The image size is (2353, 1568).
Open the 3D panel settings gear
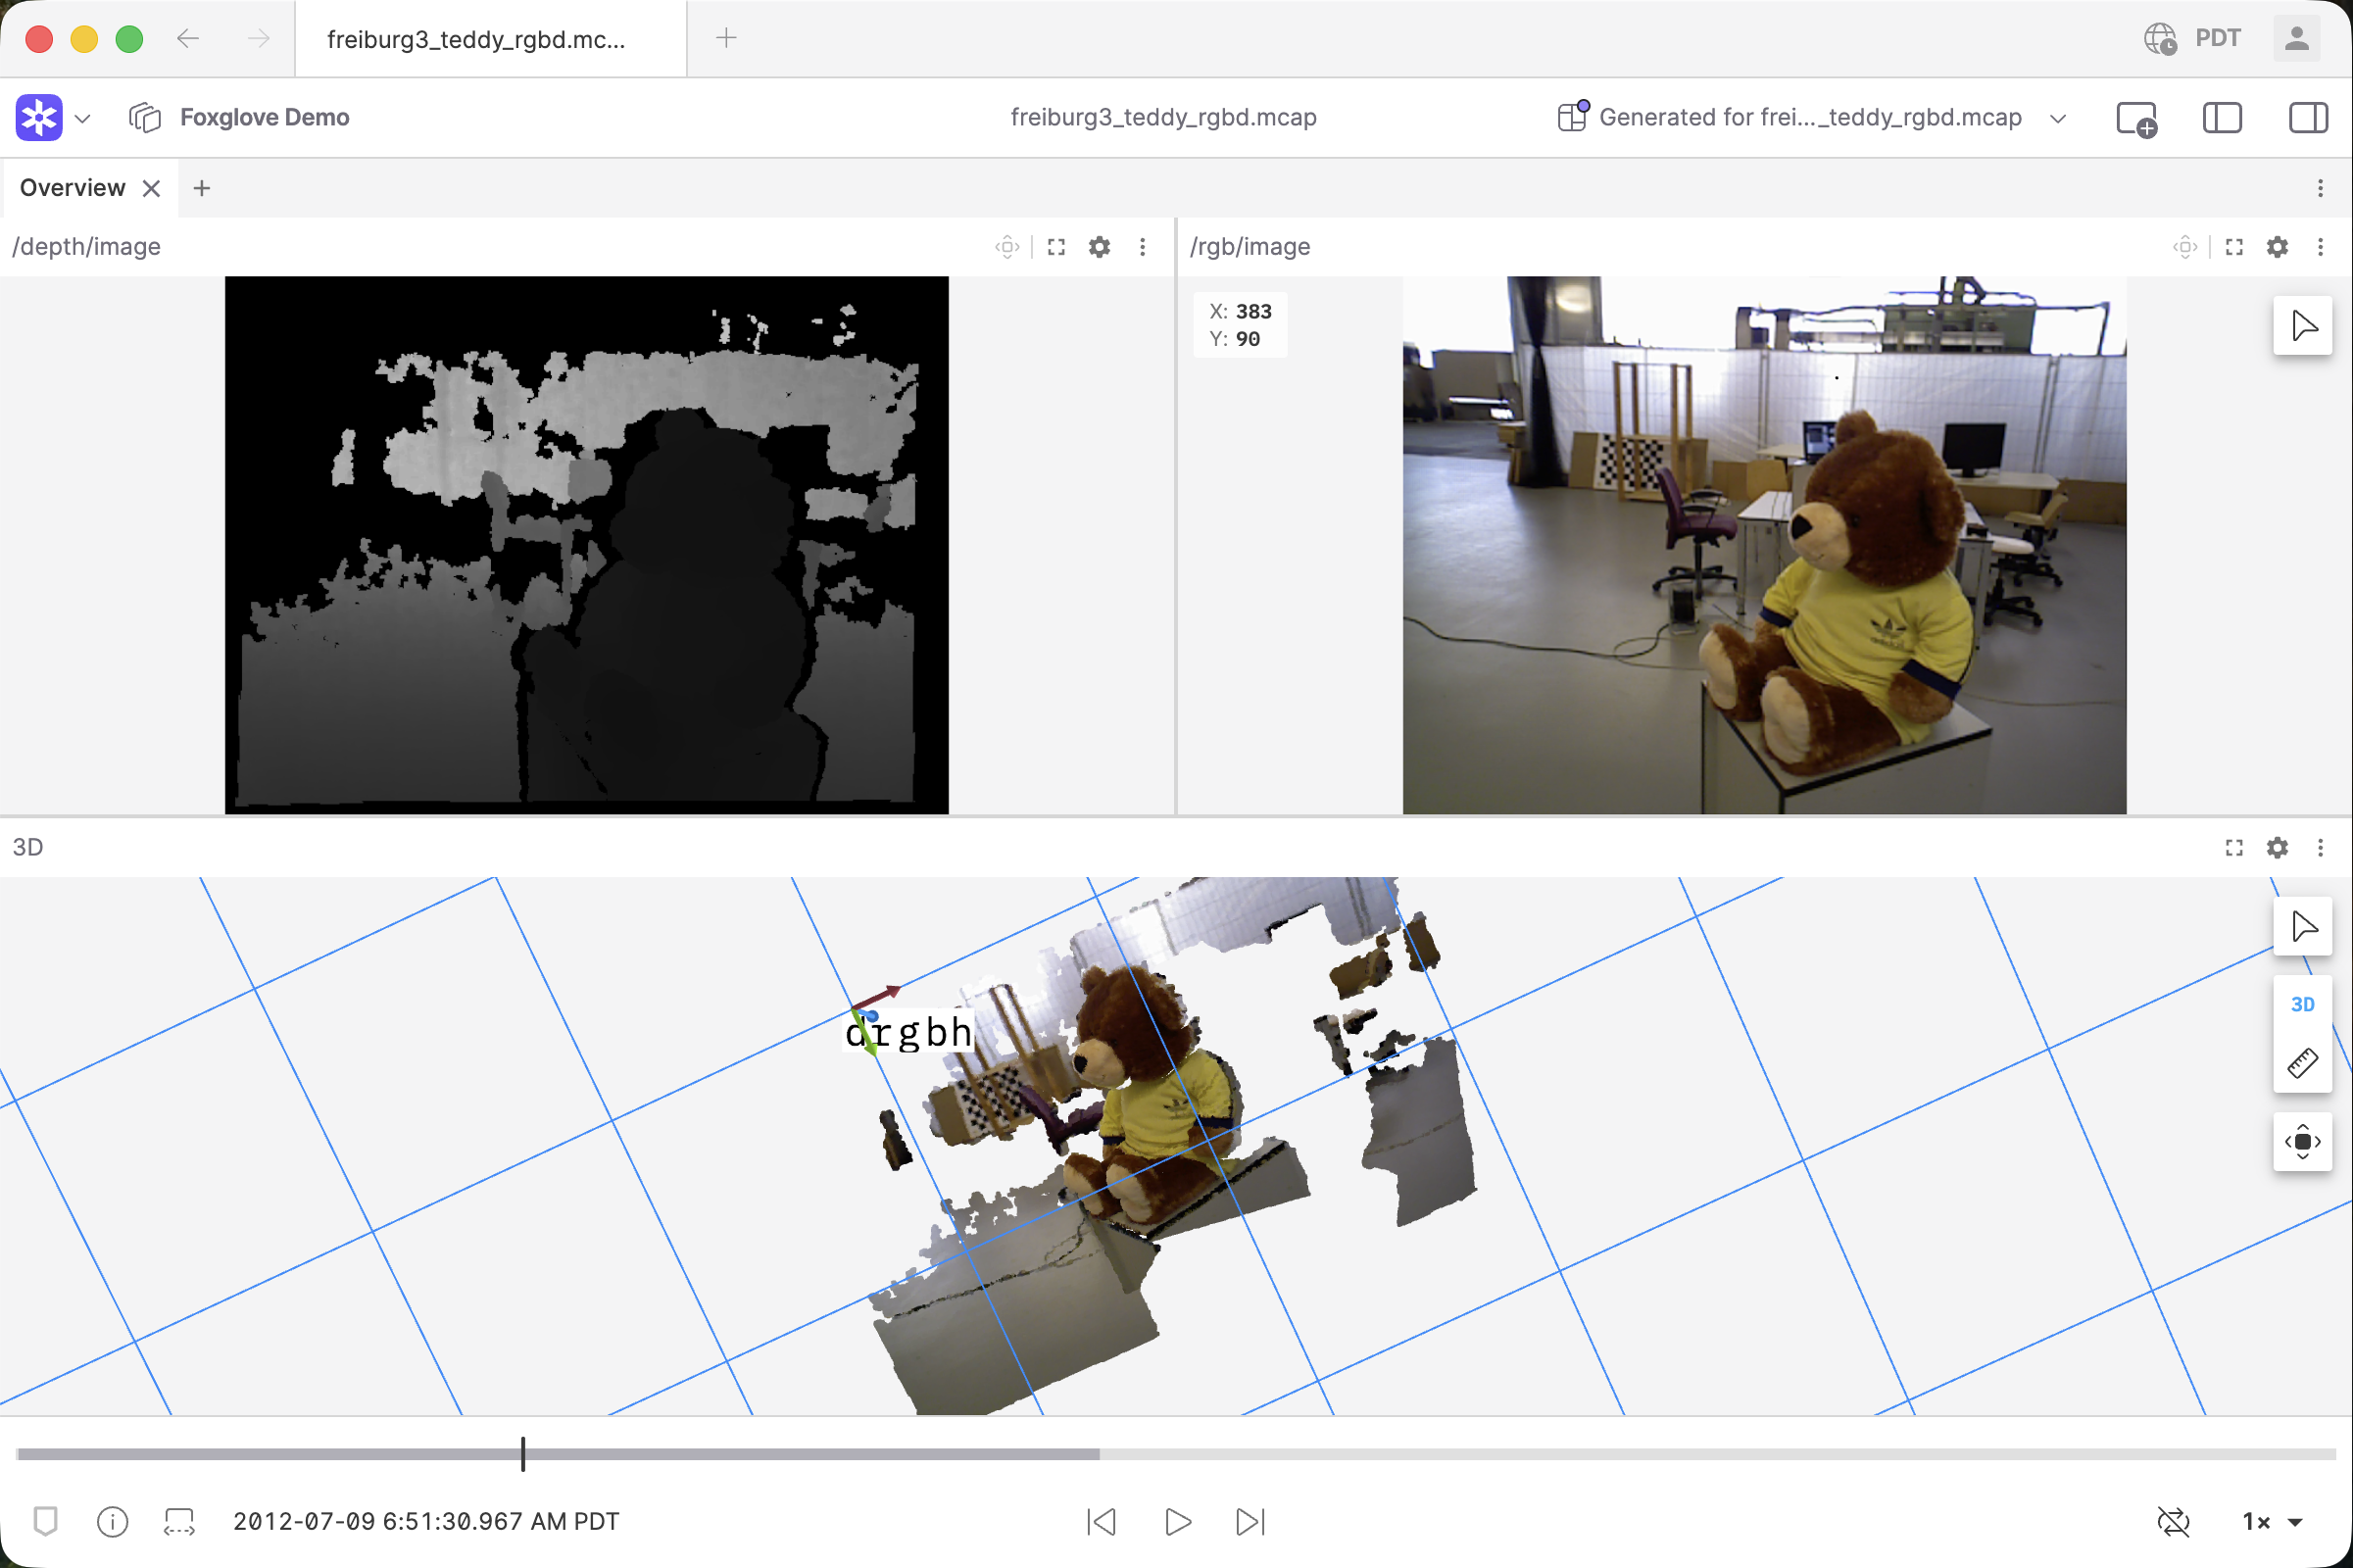2277,848
